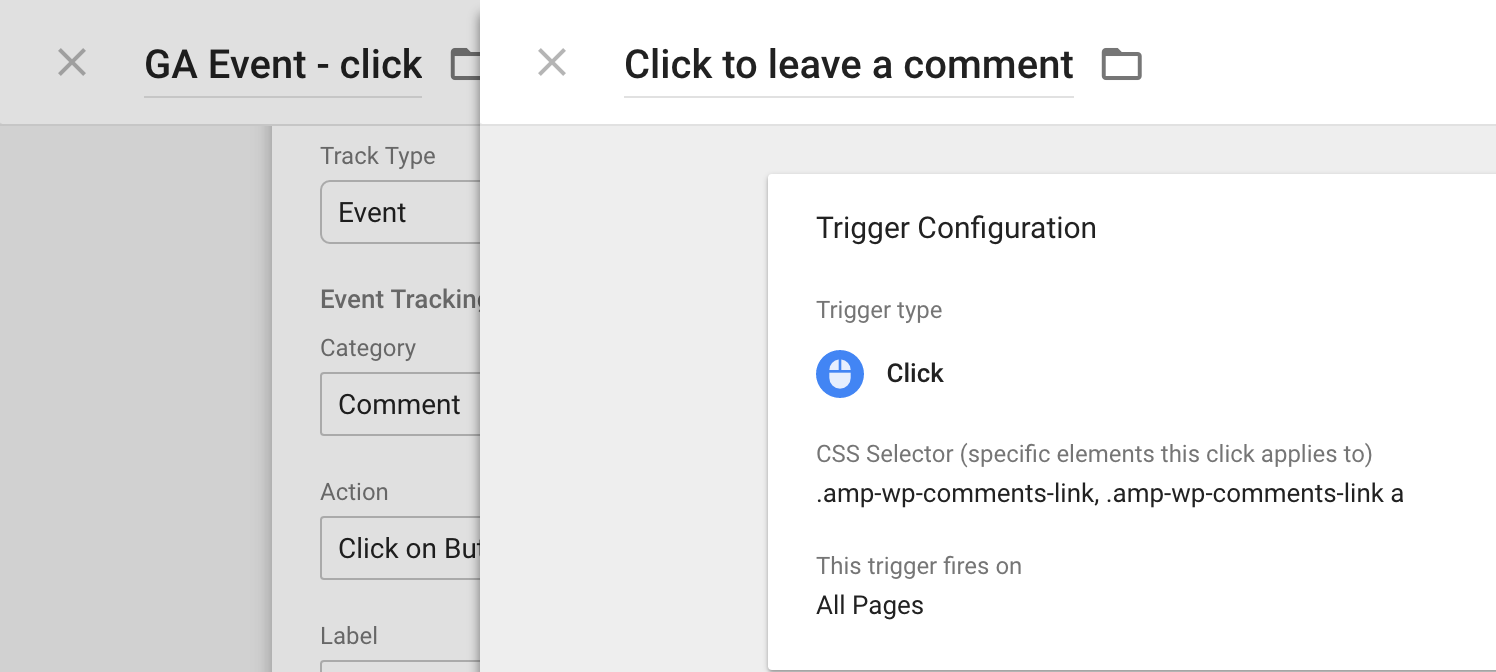Edit the trigger name Click to leave a comment
The width and height of the screenshot is (1496, 672).
pyautogui.click(x=849, y=65)
